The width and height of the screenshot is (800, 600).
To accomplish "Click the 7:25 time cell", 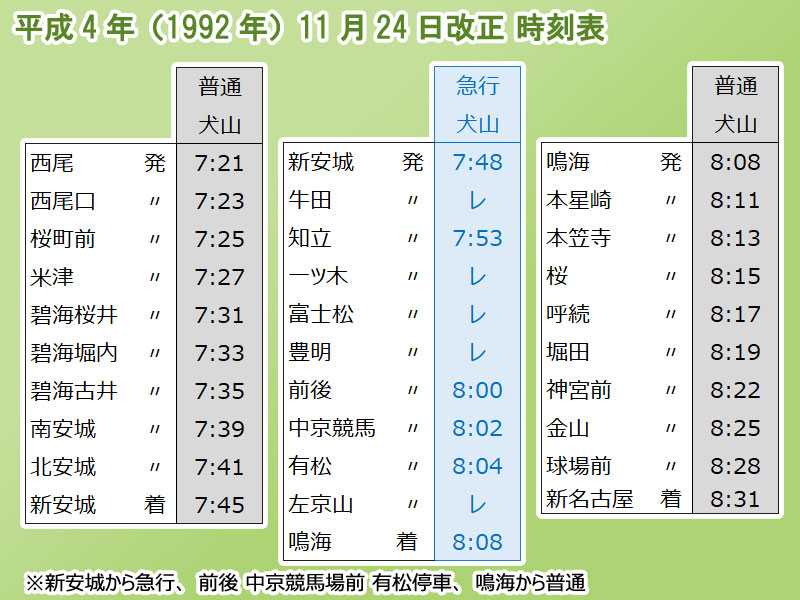I will pos(219,239).
